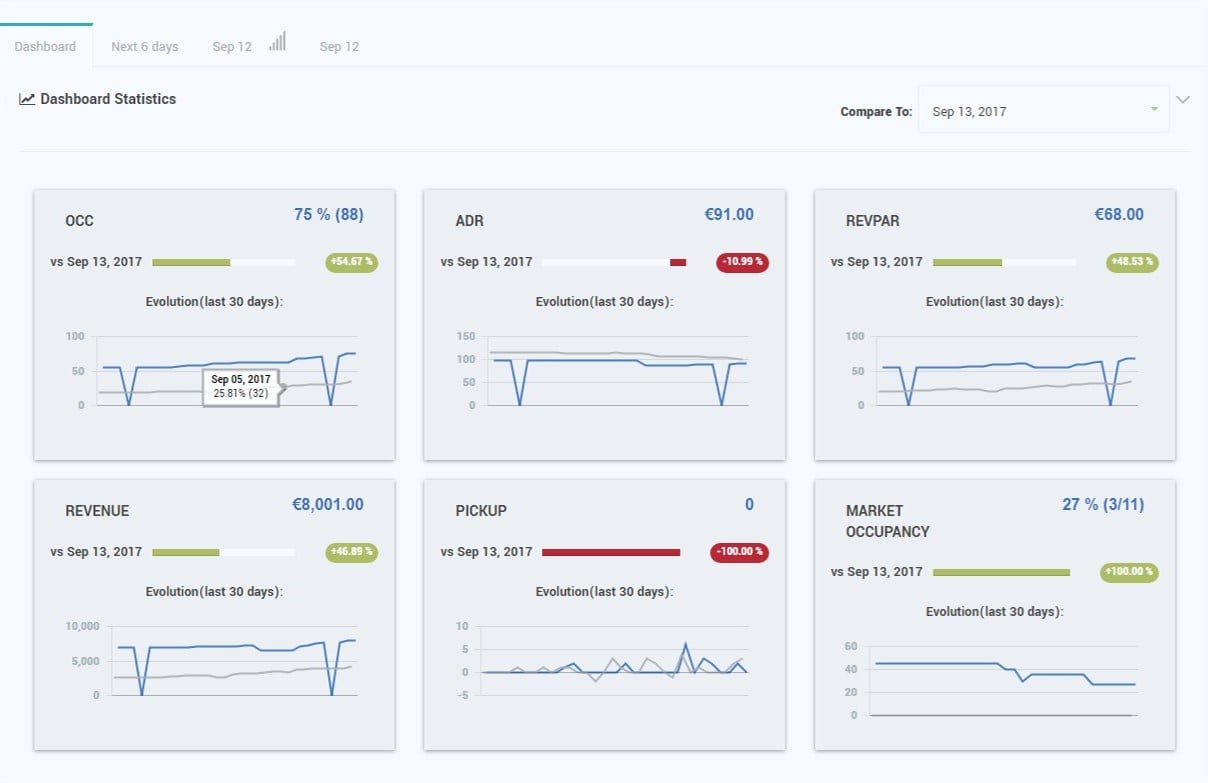
Task: Switch to the Next 6 days tab
Action: 144,46
